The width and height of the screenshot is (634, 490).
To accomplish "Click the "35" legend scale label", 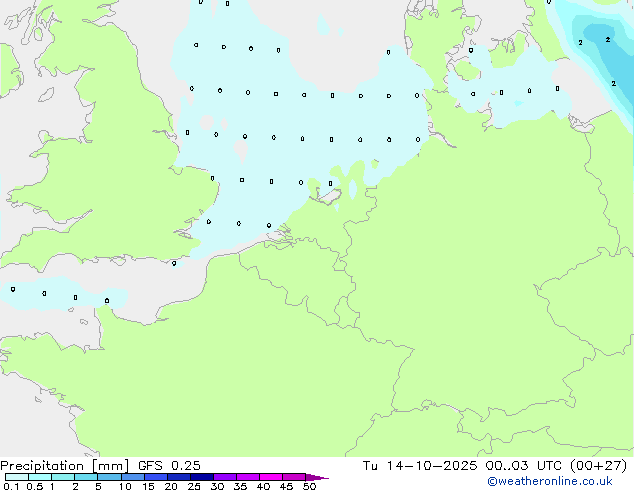I will coord(240,486).
